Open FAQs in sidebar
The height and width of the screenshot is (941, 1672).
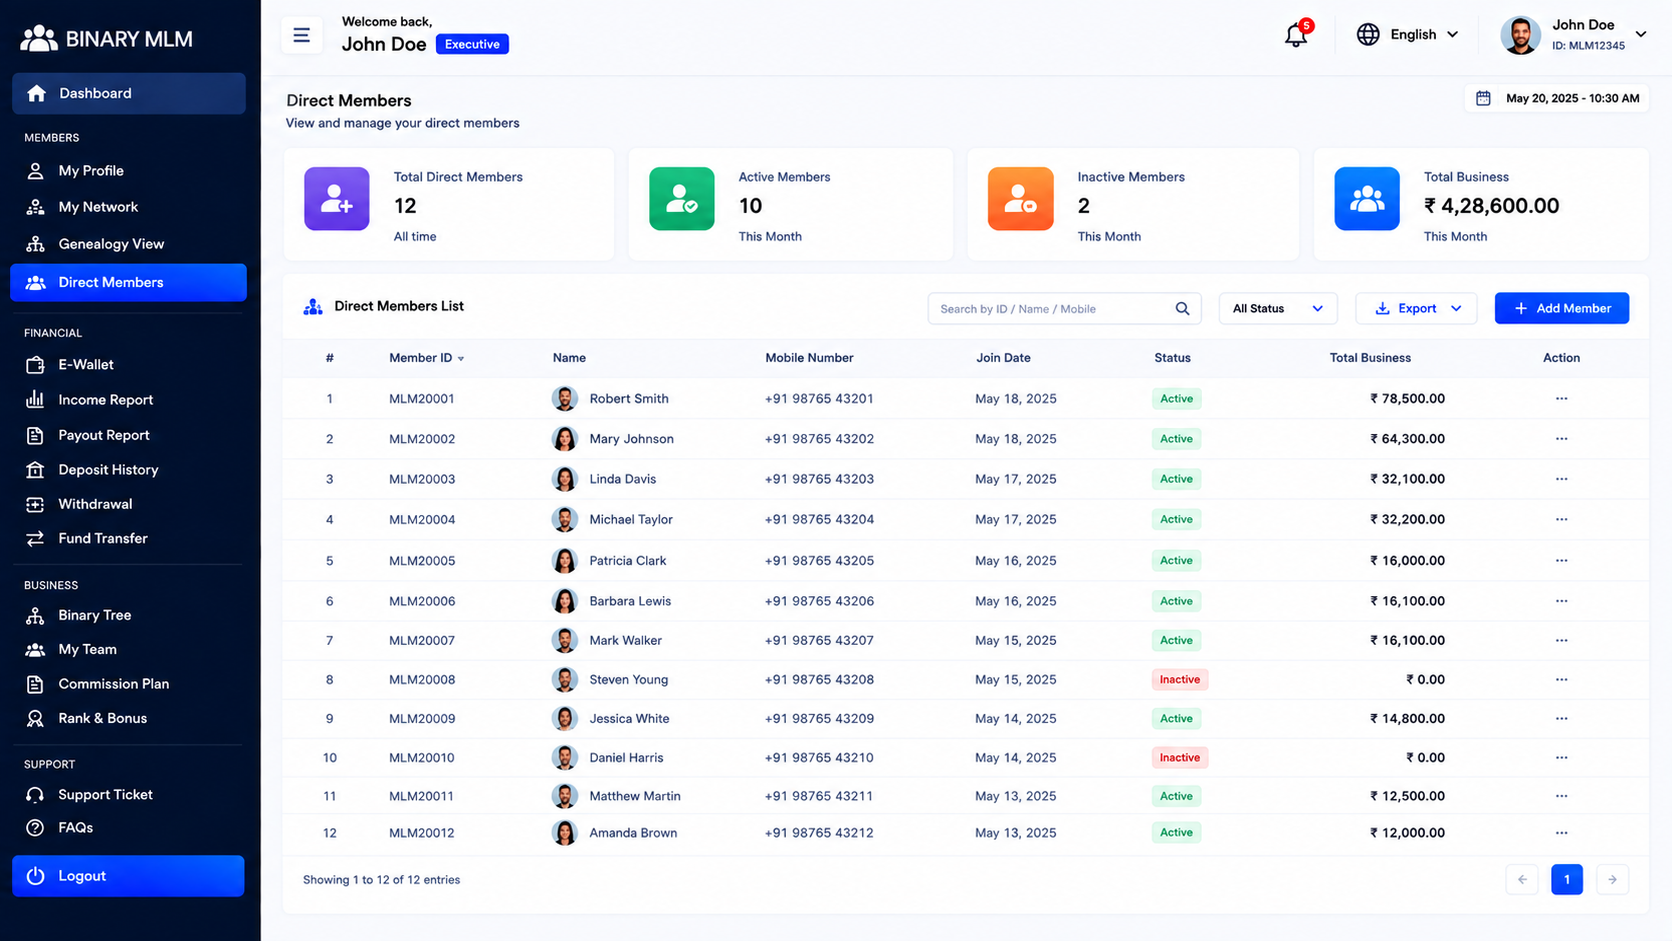[x=75, y=828]
